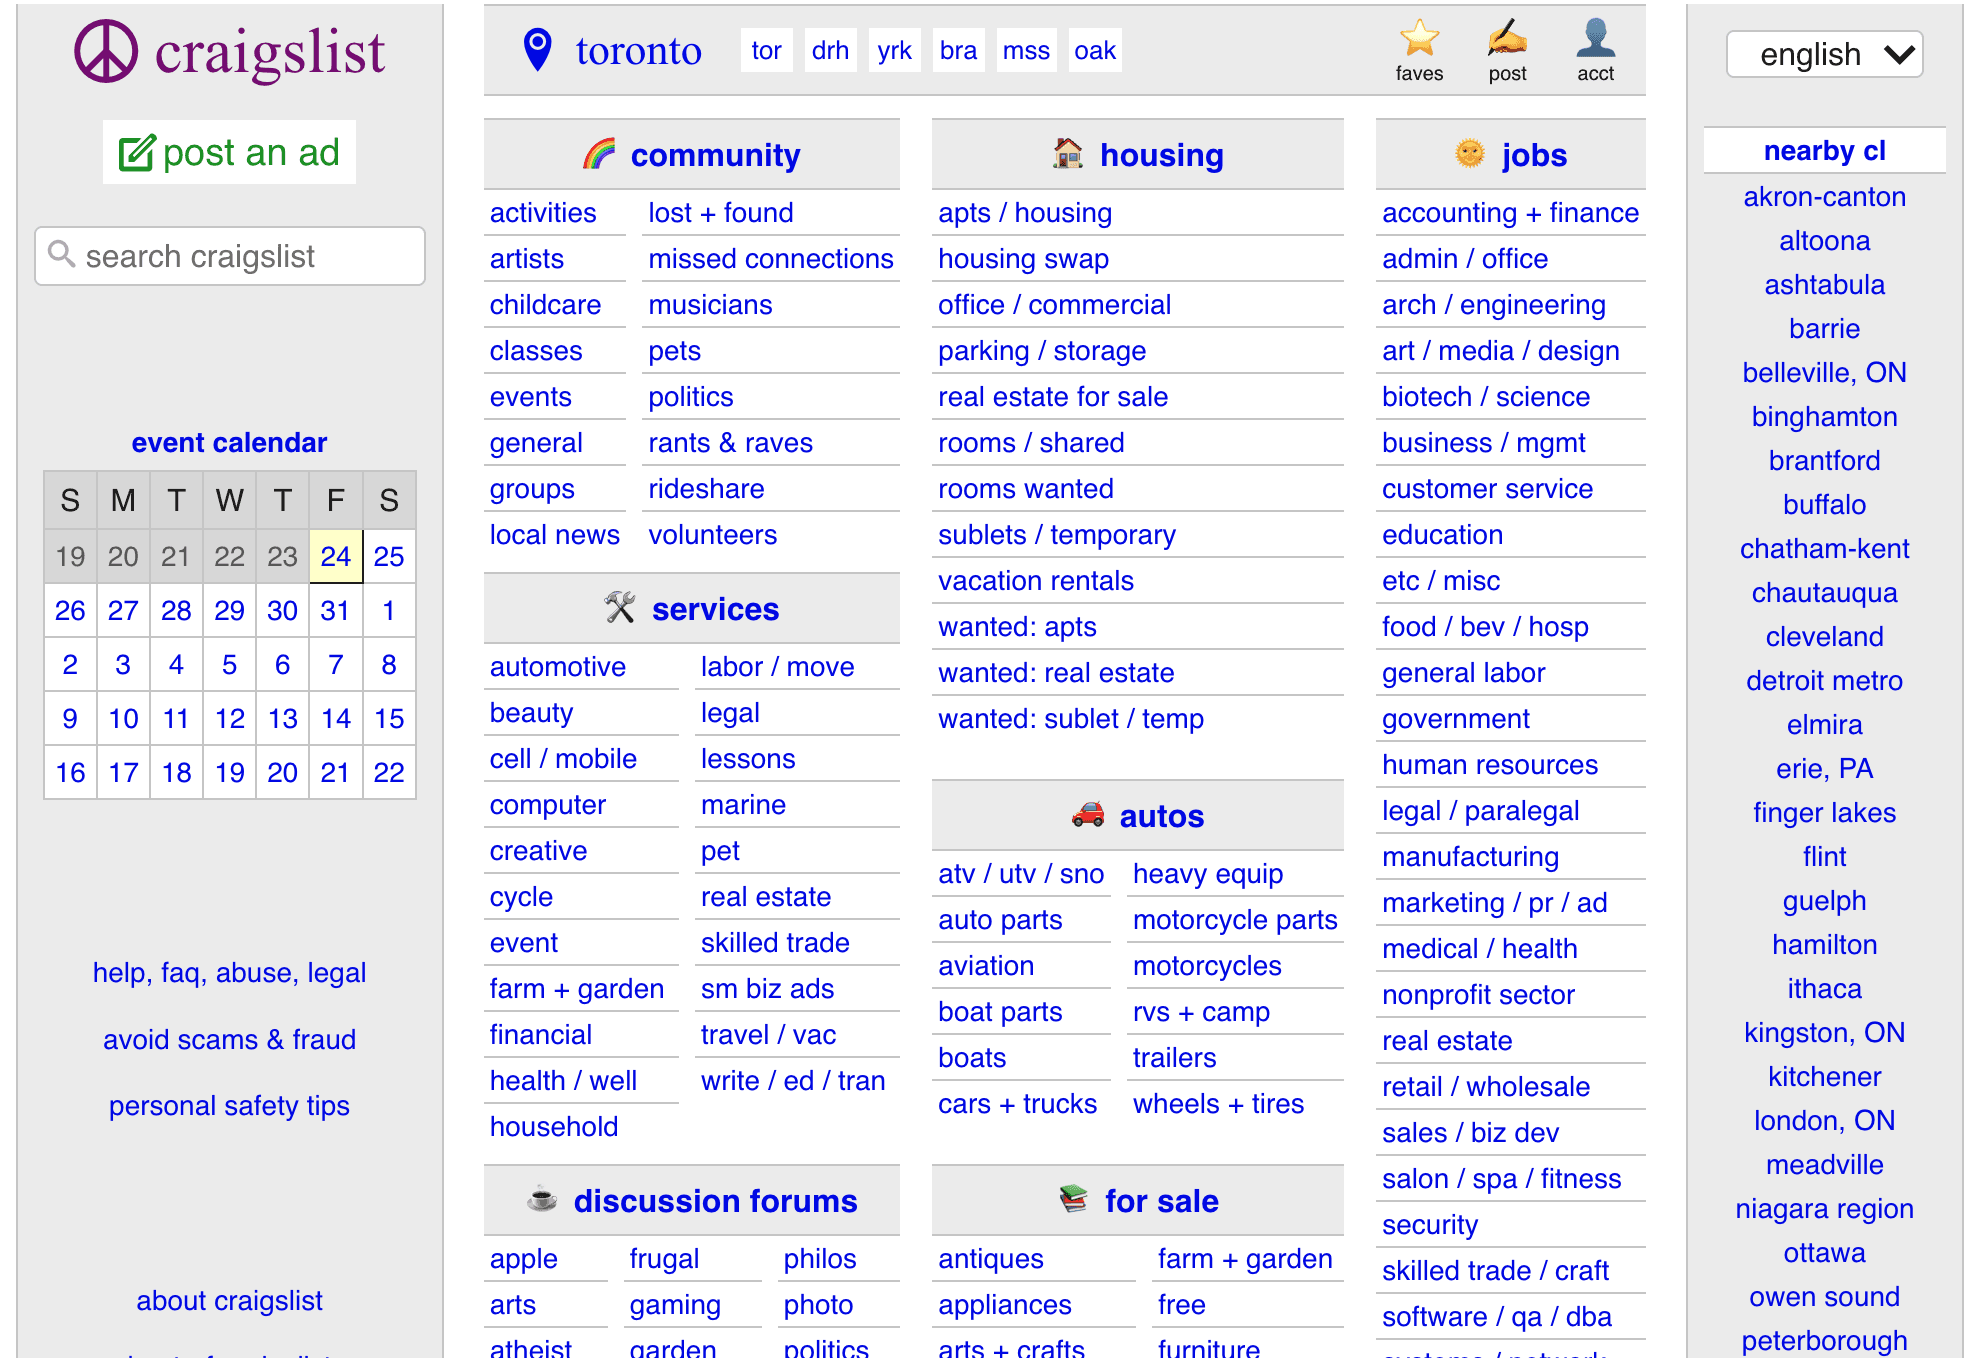Go to niagara region nearby site
The height and width of the screenshot is (1358, 1976).
1825,1208
